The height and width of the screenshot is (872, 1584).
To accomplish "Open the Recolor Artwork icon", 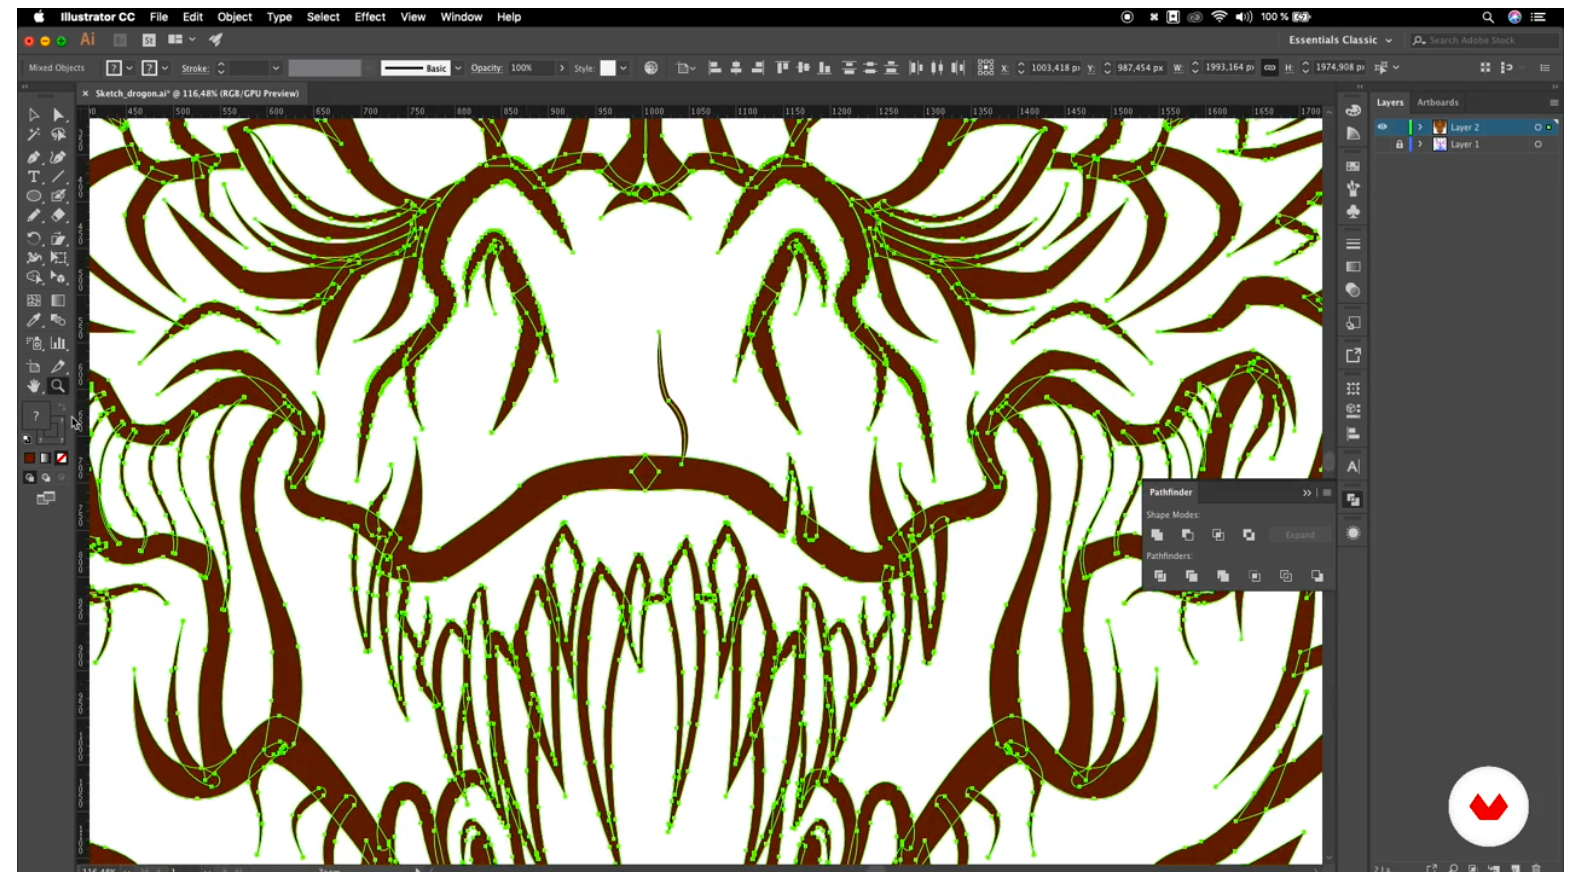I will [651, 68].
